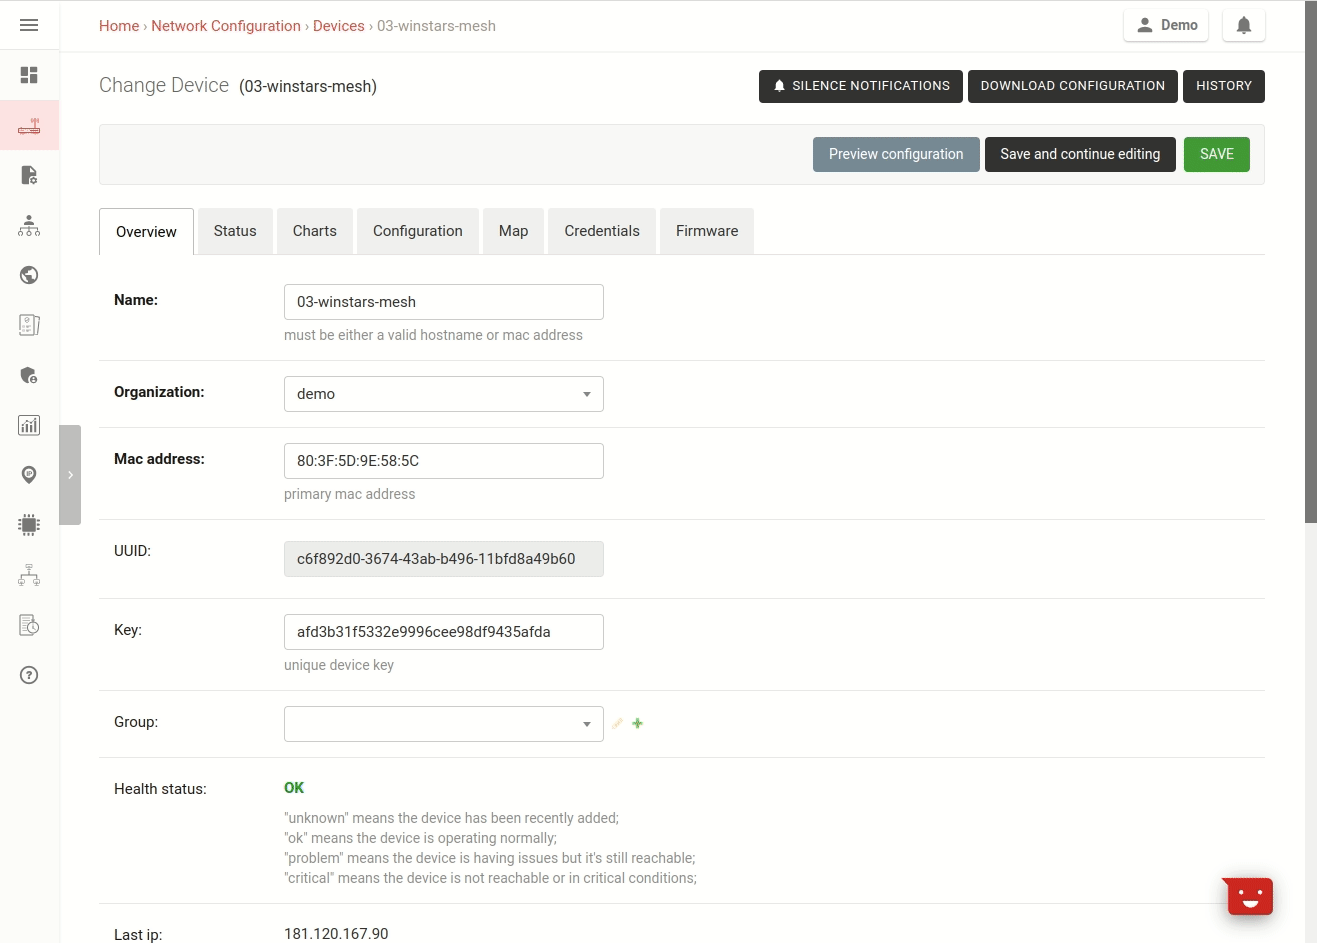Open the notifications bell icon
This screenshot has width=1317, height=943.
pos(1243,25)
